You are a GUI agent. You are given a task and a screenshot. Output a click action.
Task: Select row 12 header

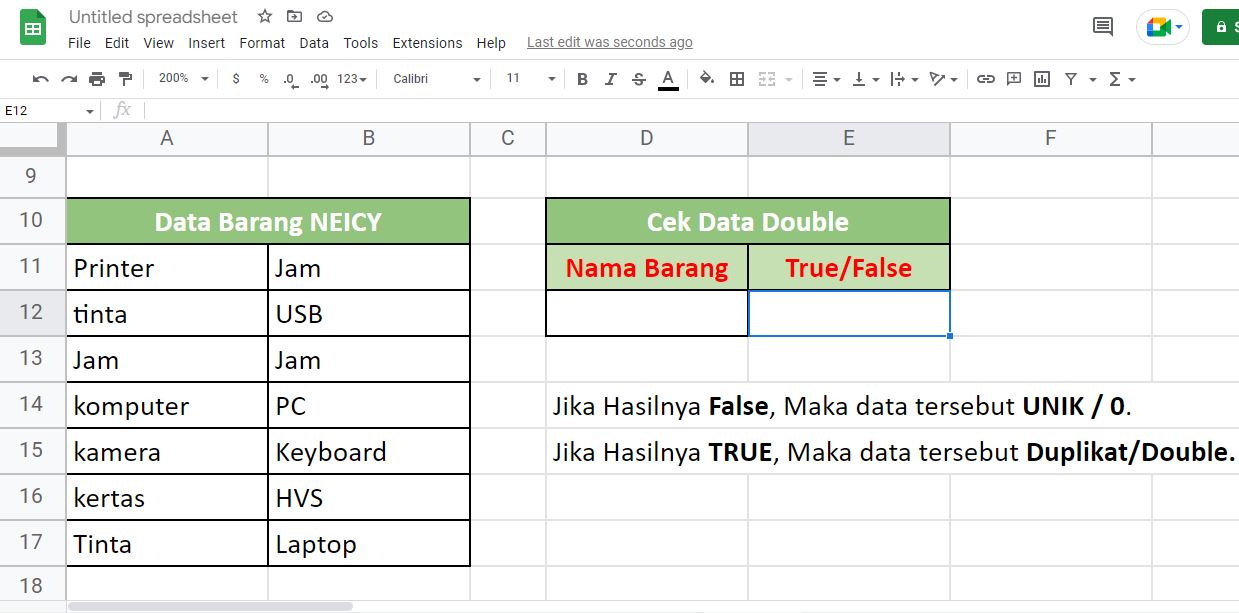click(32, 313)
